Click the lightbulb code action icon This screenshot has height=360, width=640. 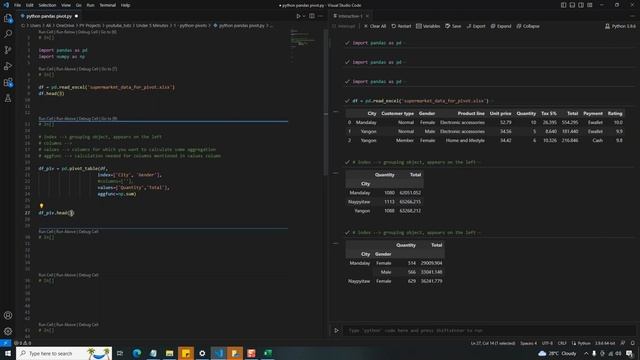[x=41, y=206]
